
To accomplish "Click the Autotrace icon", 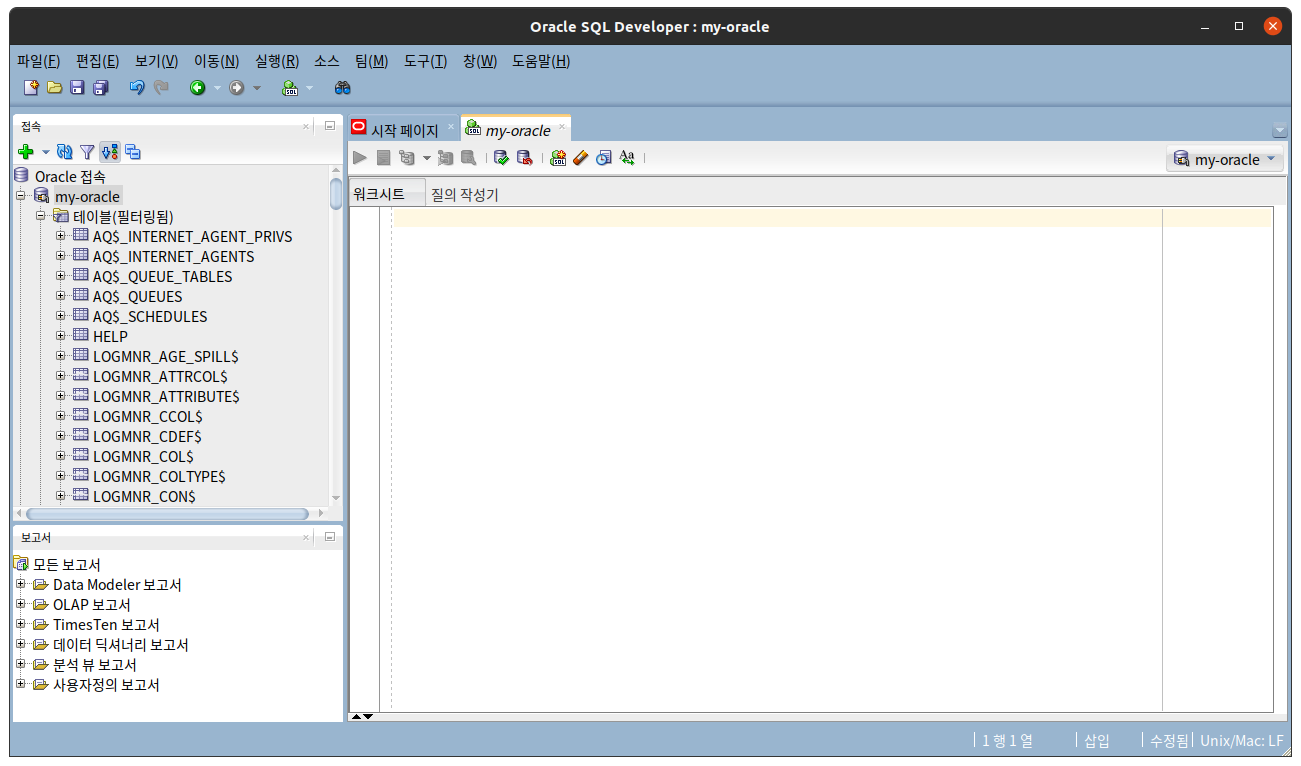I will 445,158.
